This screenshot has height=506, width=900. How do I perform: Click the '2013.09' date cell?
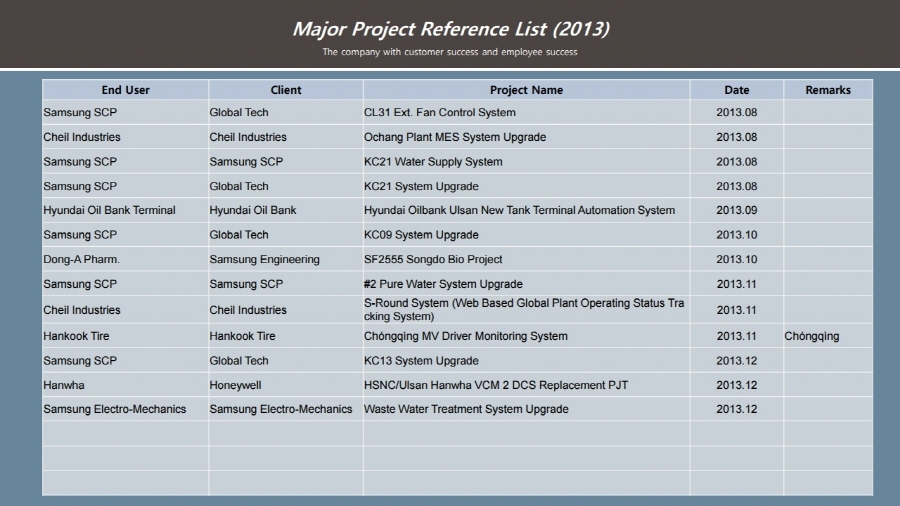click(x=736, y=211)
